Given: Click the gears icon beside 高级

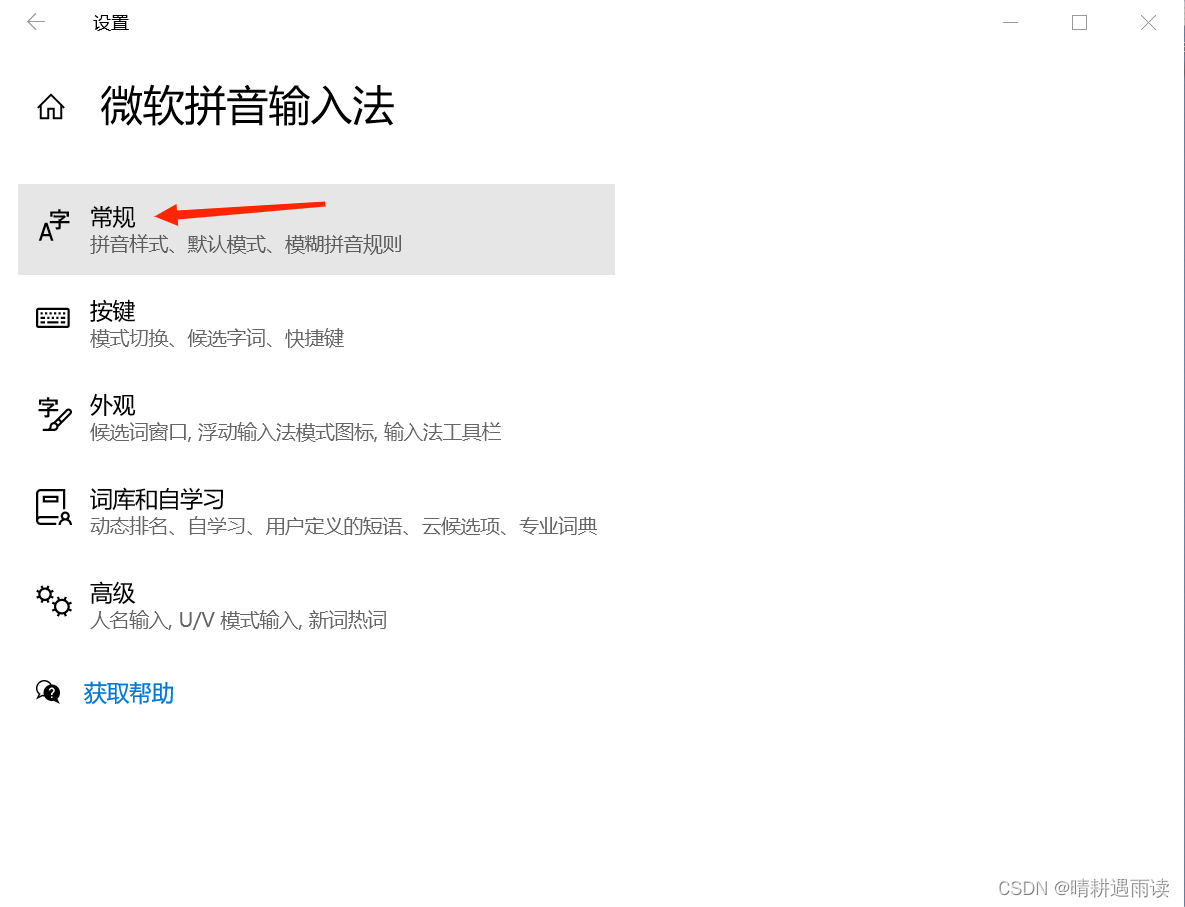Looking at the screenshot, I should 54,601.
